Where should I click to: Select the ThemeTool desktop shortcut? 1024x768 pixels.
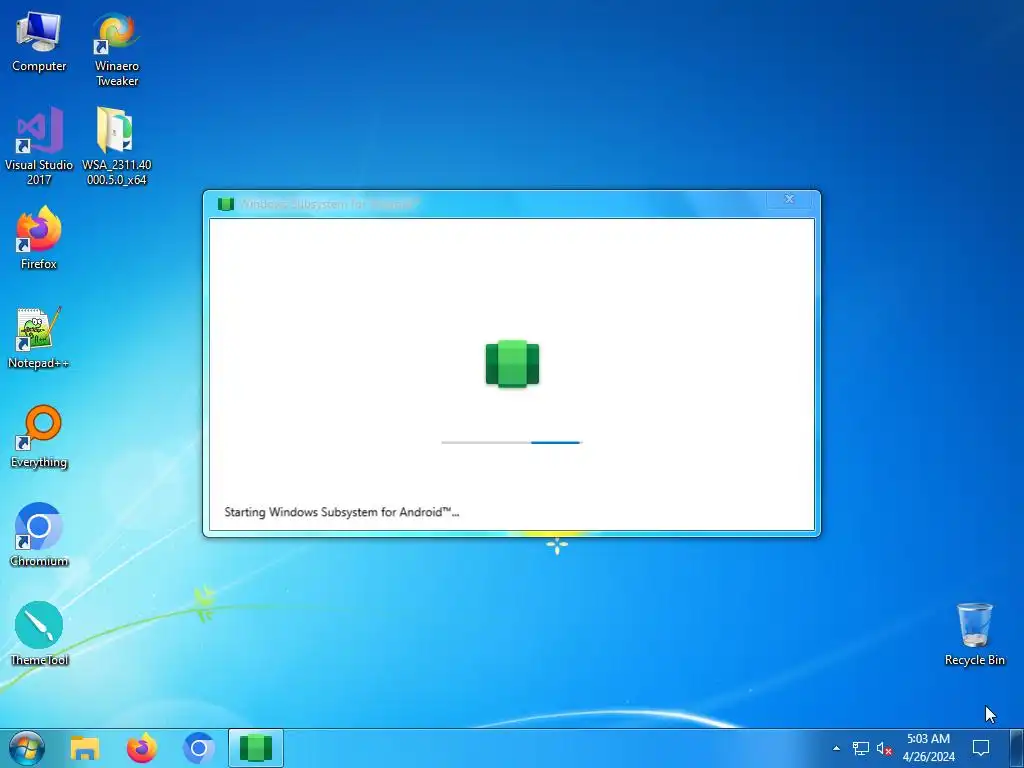[x=39, y=633]
